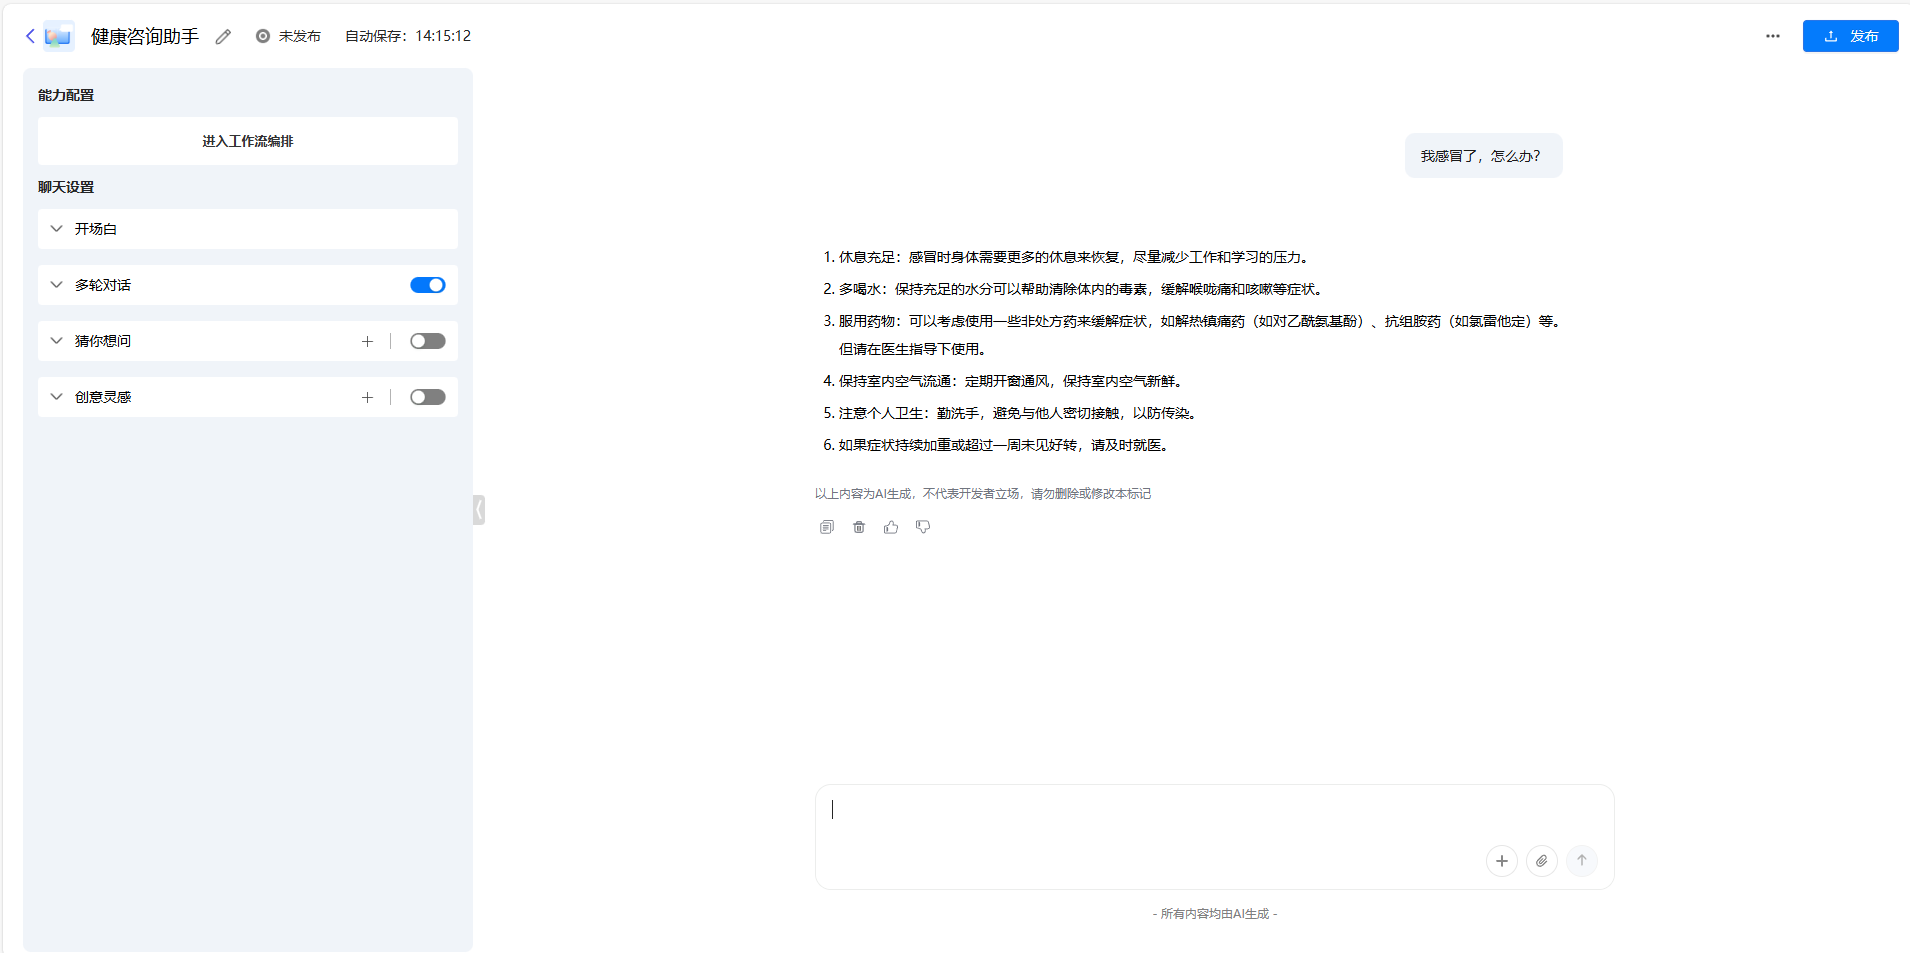
Task: Rename the app using the pencil icon
Action: [x=223, y=36]
